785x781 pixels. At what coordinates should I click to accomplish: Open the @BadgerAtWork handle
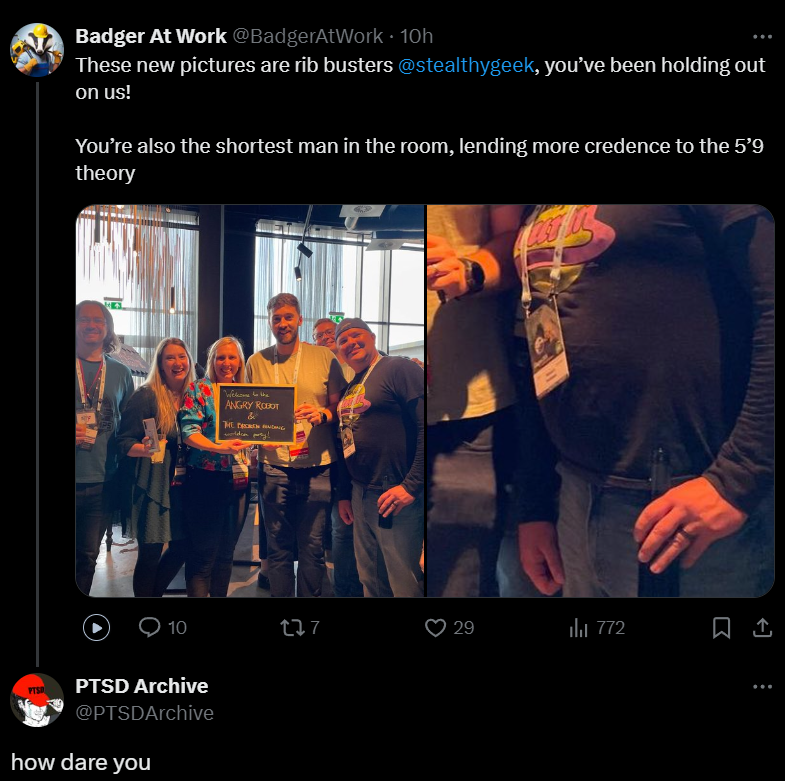(308, 36)
